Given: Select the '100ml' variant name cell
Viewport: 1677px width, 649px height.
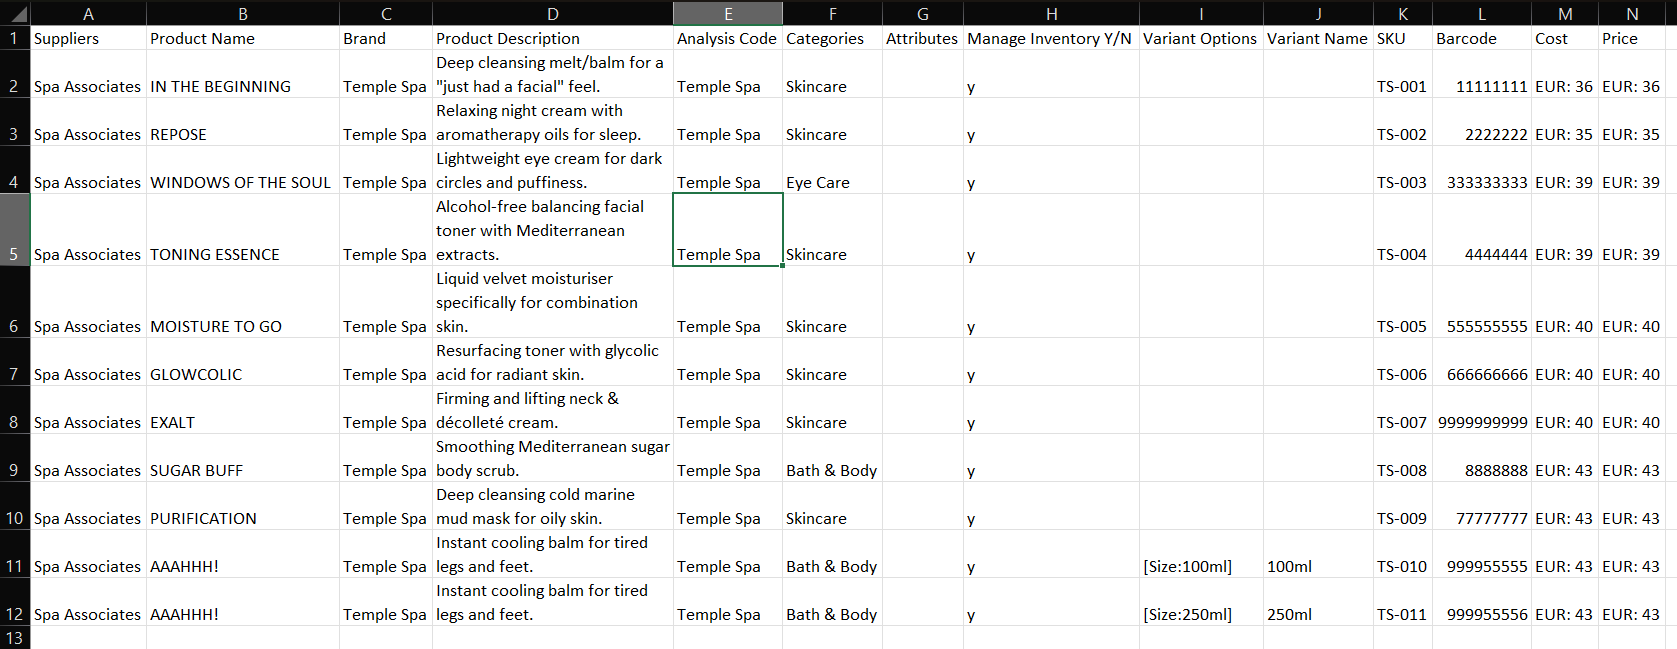Looking at the screenshot, I should click(1318, 554).
